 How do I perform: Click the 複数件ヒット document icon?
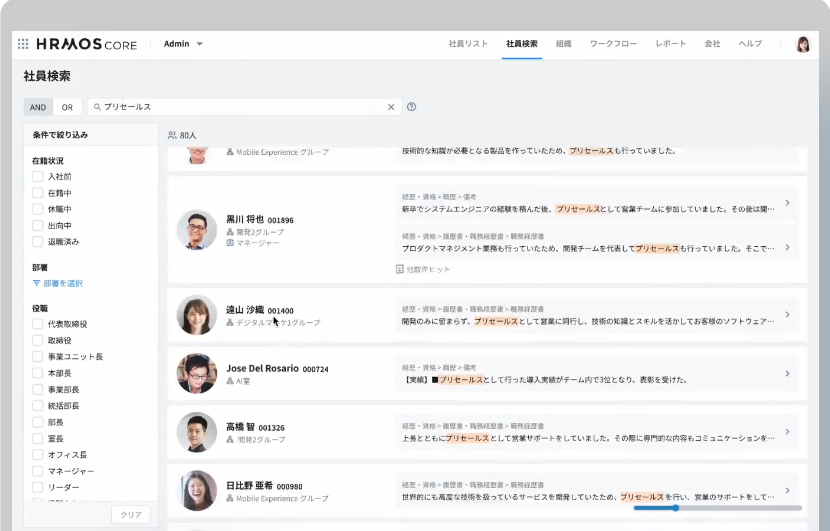399,269
